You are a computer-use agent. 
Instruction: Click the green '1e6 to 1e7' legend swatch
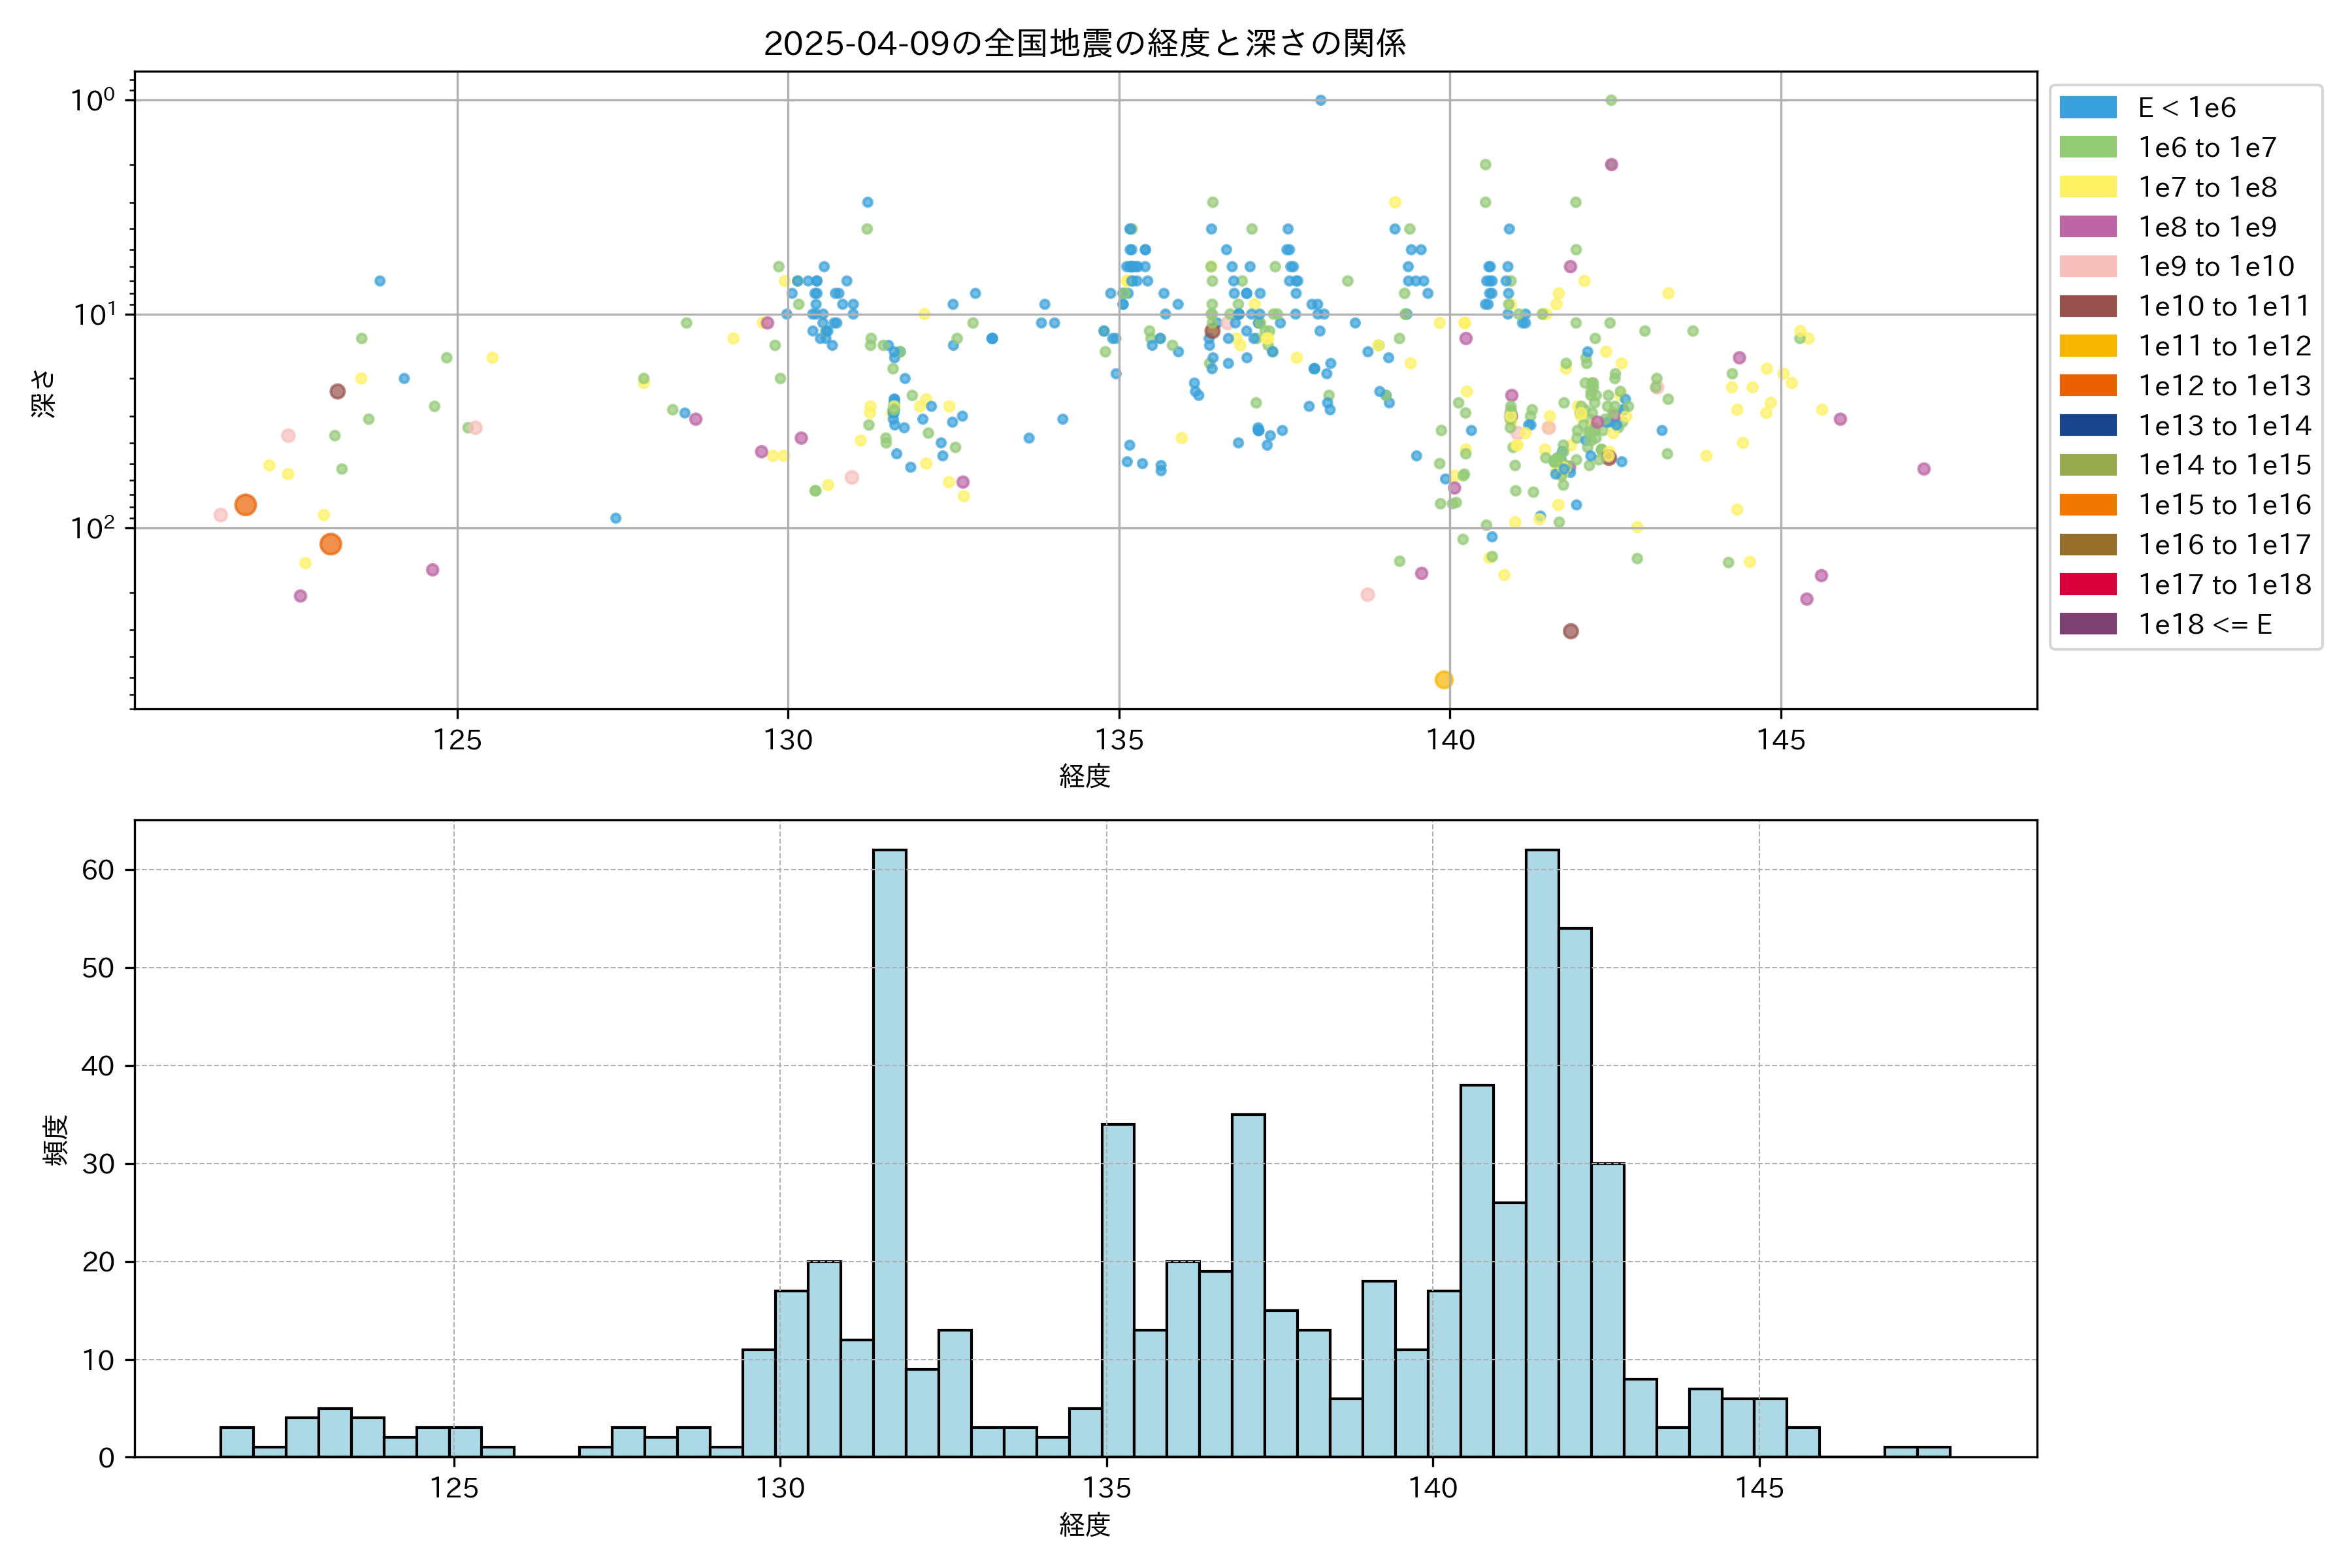2088,148
